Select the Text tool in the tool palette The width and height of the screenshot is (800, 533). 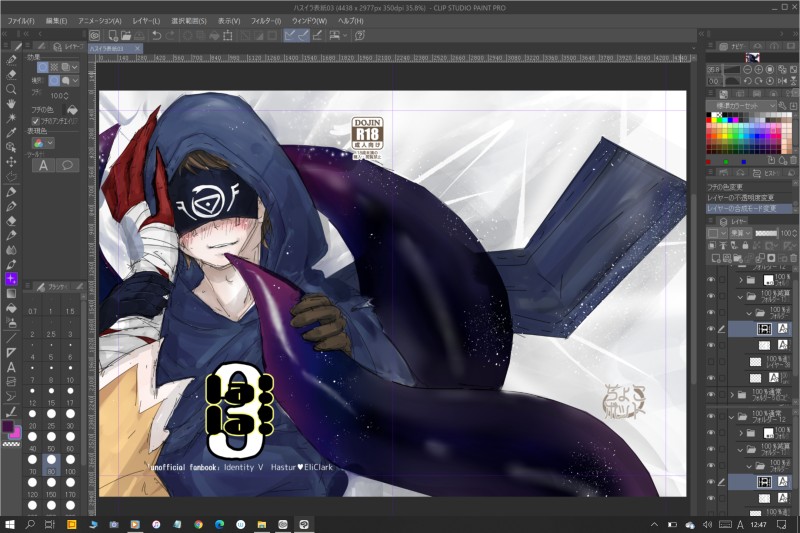pyautogui.click(x=11, y=367)
